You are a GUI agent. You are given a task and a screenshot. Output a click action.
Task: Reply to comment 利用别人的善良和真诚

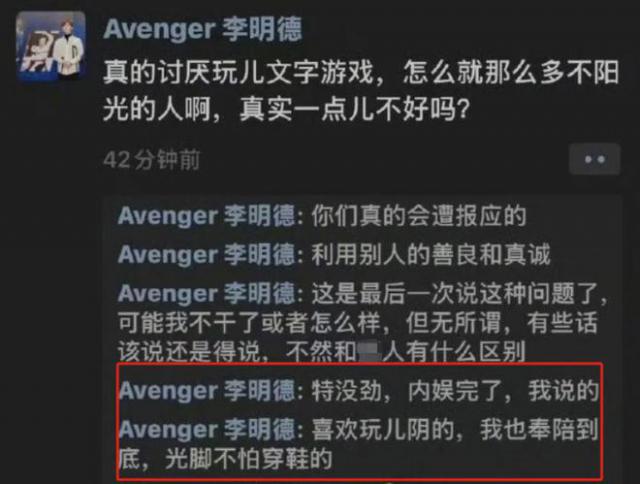click(431, 254)
